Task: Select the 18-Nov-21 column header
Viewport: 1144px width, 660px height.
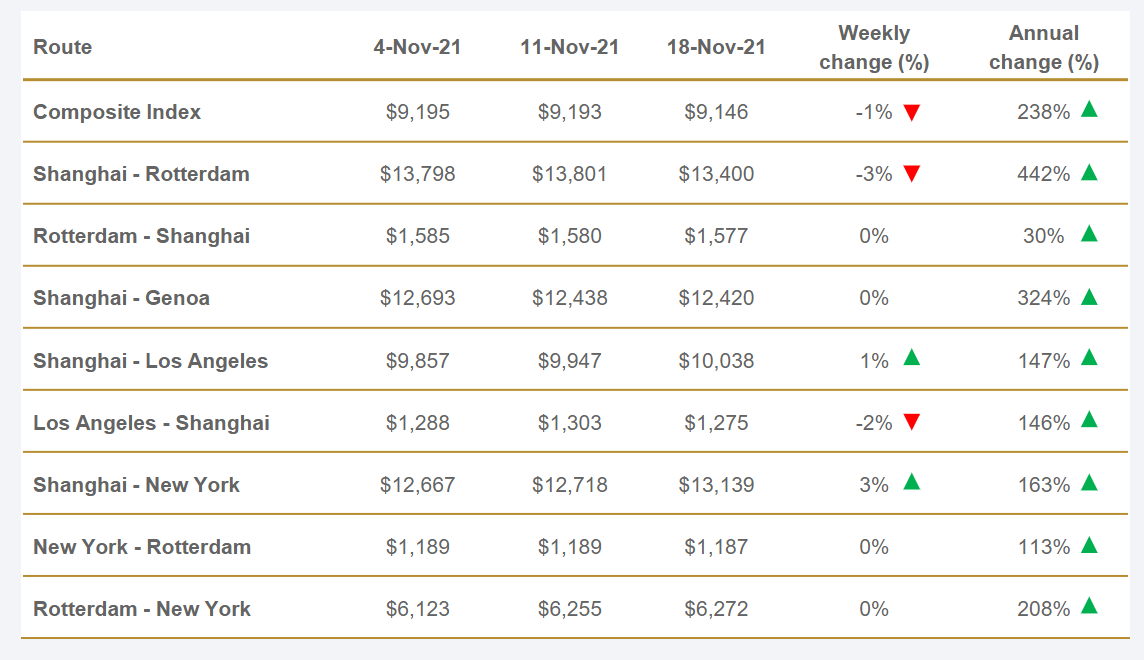Action: pyautogui.click(x=716, y=47)
